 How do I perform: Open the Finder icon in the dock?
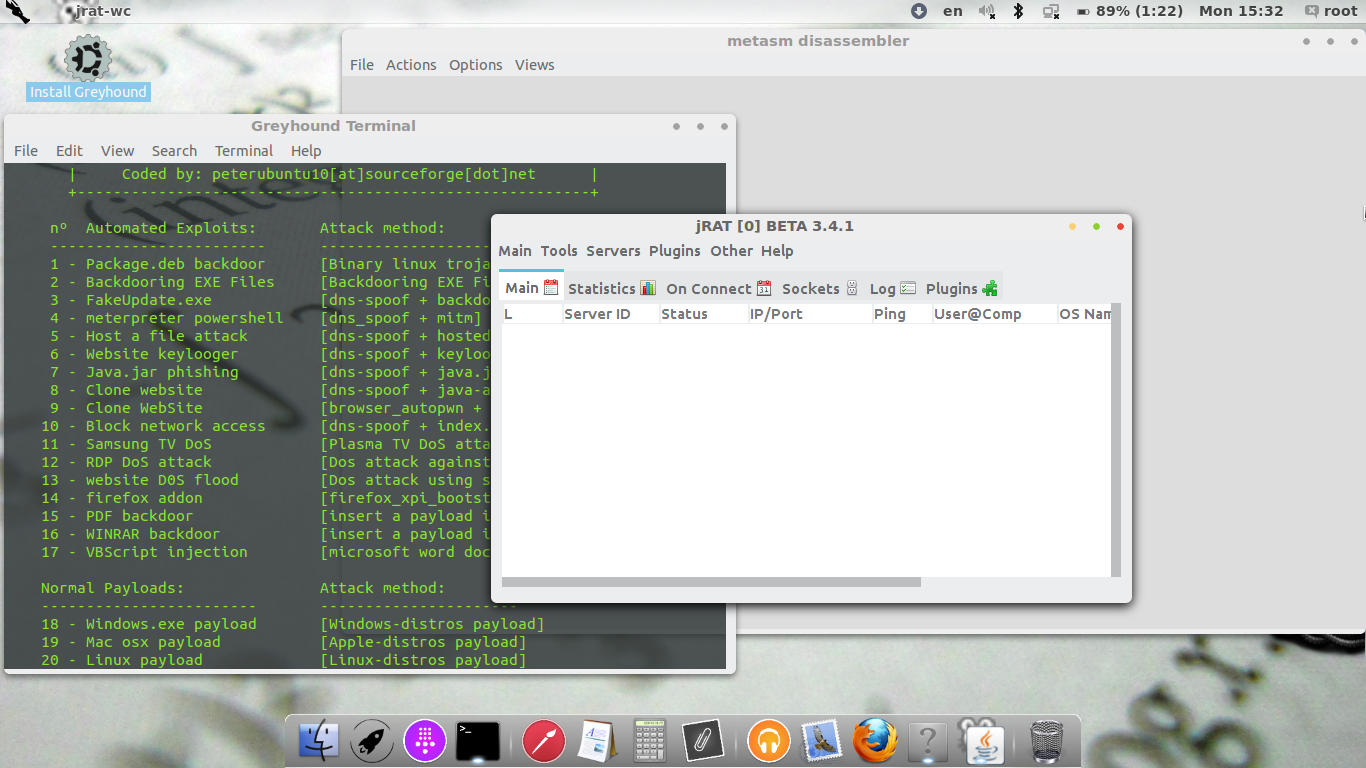coord(319,742)
